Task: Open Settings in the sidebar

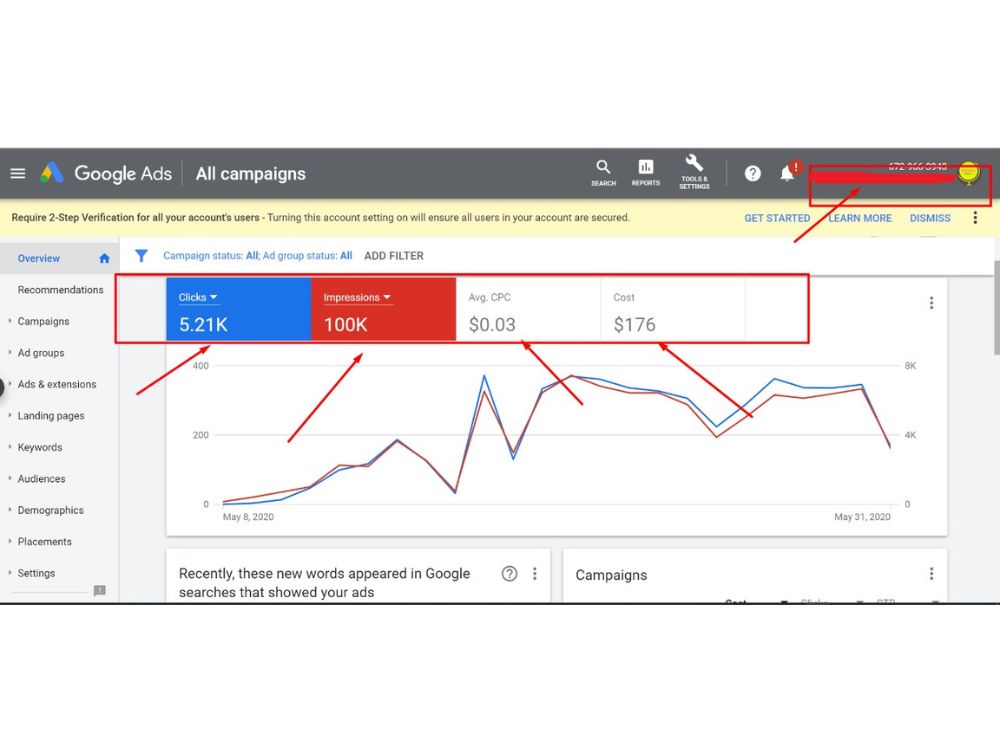Action: 36,573
